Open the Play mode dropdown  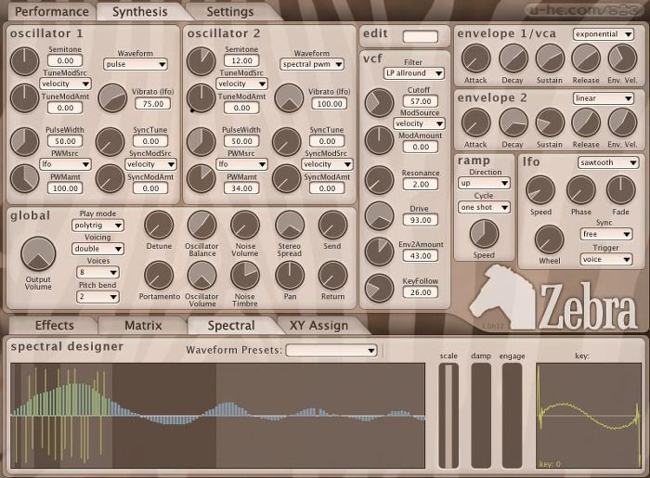(100, 225)
